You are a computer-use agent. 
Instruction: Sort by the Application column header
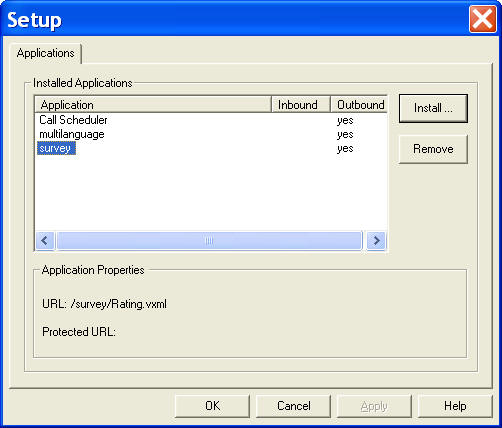pyautogui.click(x=153, y=105)
